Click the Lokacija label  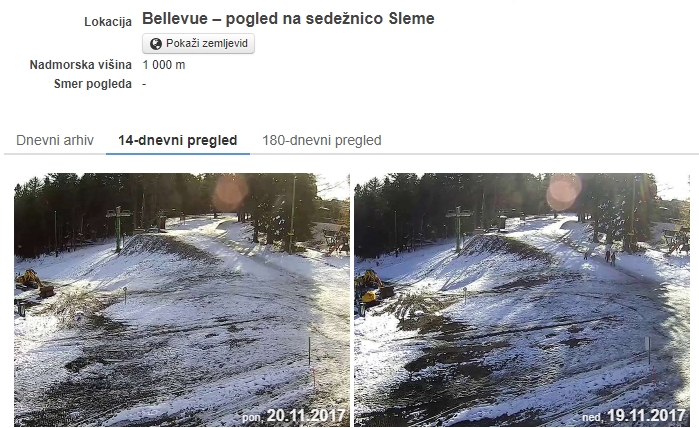tap(108, 21)
